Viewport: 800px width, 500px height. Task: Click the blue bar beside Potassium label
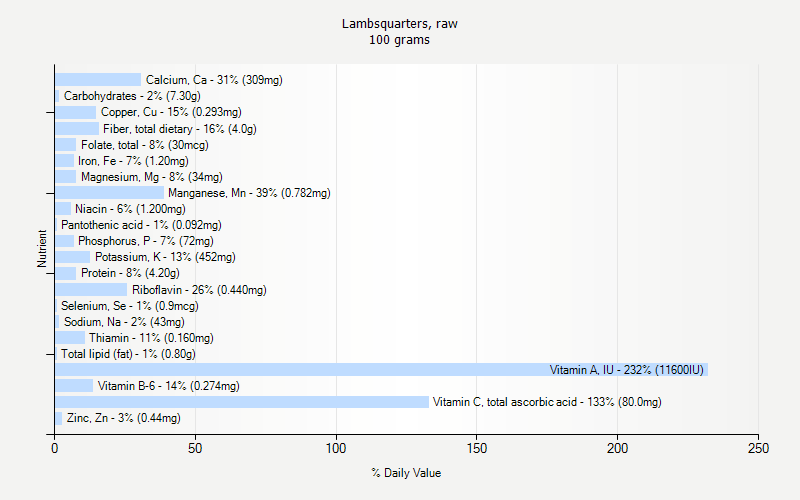(72, 257)
